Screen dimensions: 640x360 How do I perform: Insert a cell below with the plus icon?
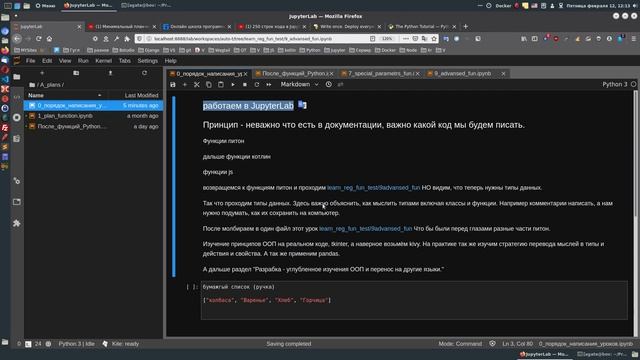185,84
